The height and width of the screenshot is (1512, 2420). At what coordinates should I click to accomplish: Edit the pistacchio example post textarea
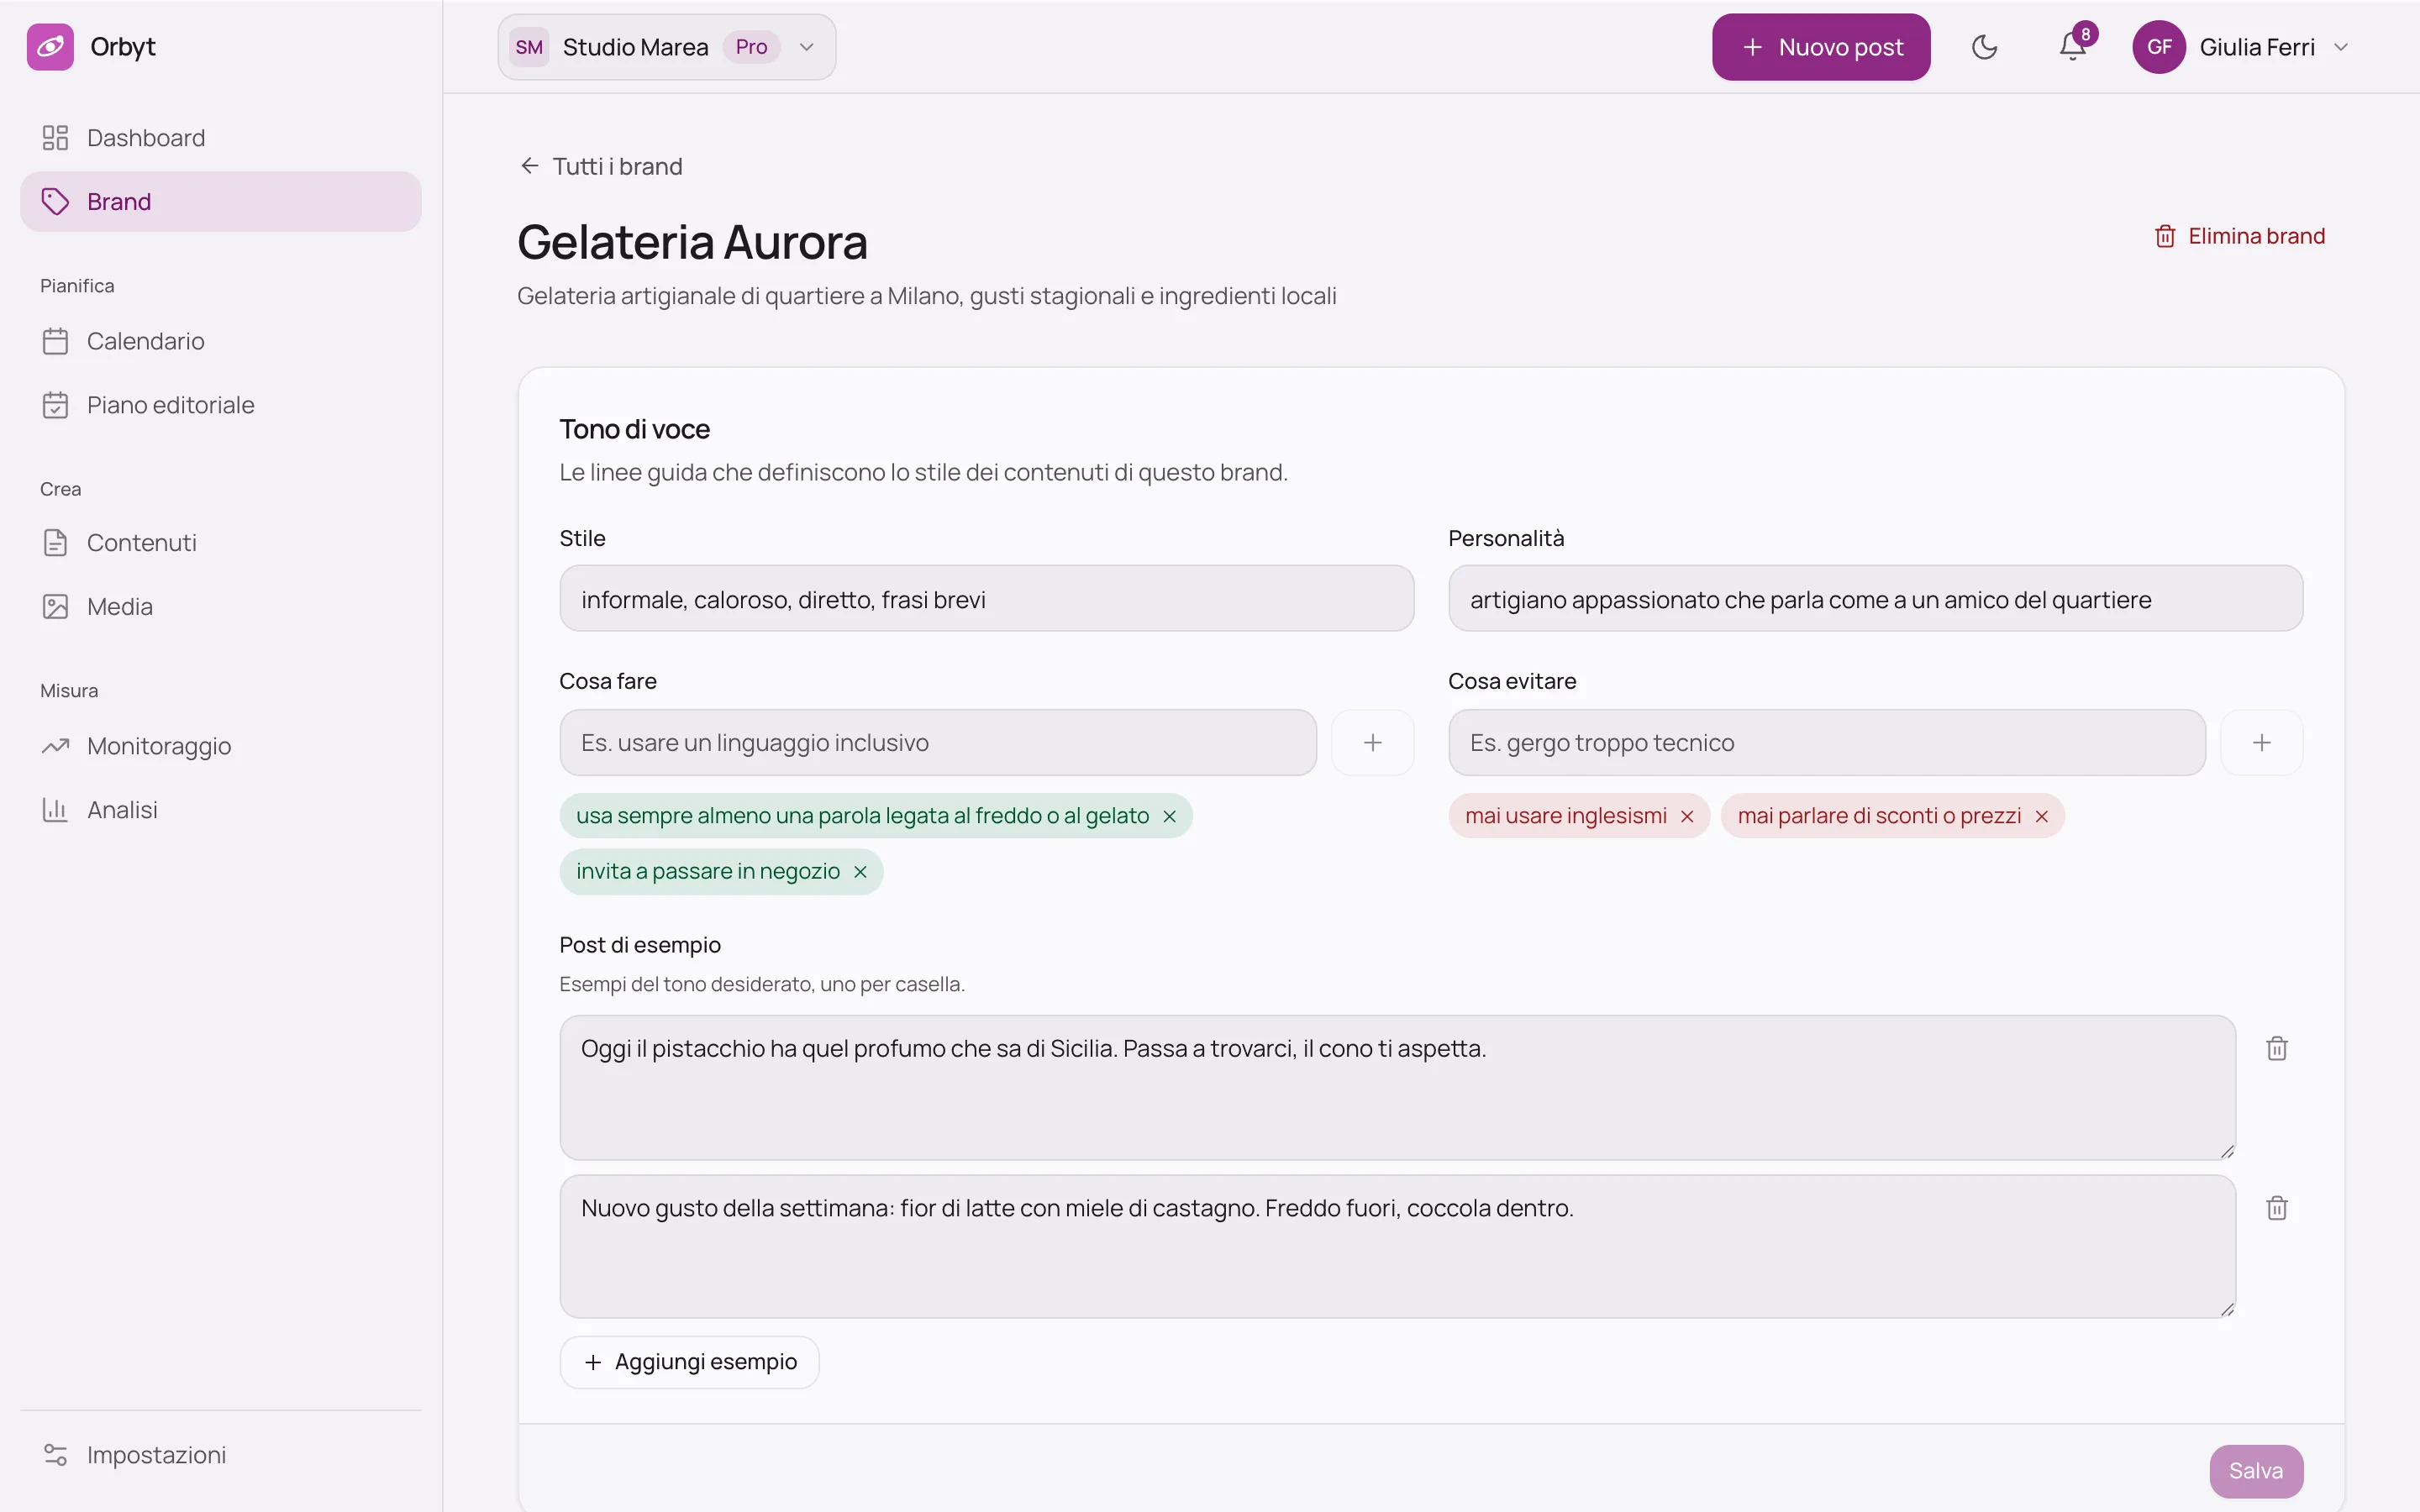click(1397, 1088)
